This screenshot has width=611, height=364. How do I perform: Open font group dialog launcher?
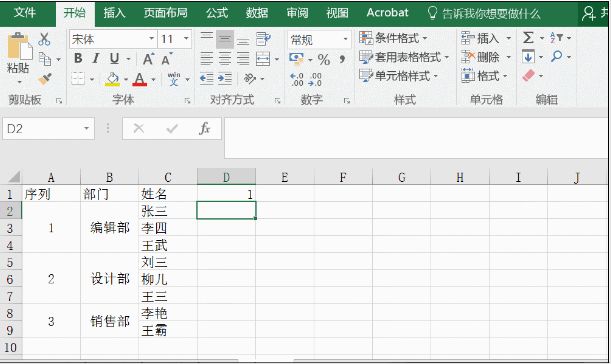pos(187,101)
